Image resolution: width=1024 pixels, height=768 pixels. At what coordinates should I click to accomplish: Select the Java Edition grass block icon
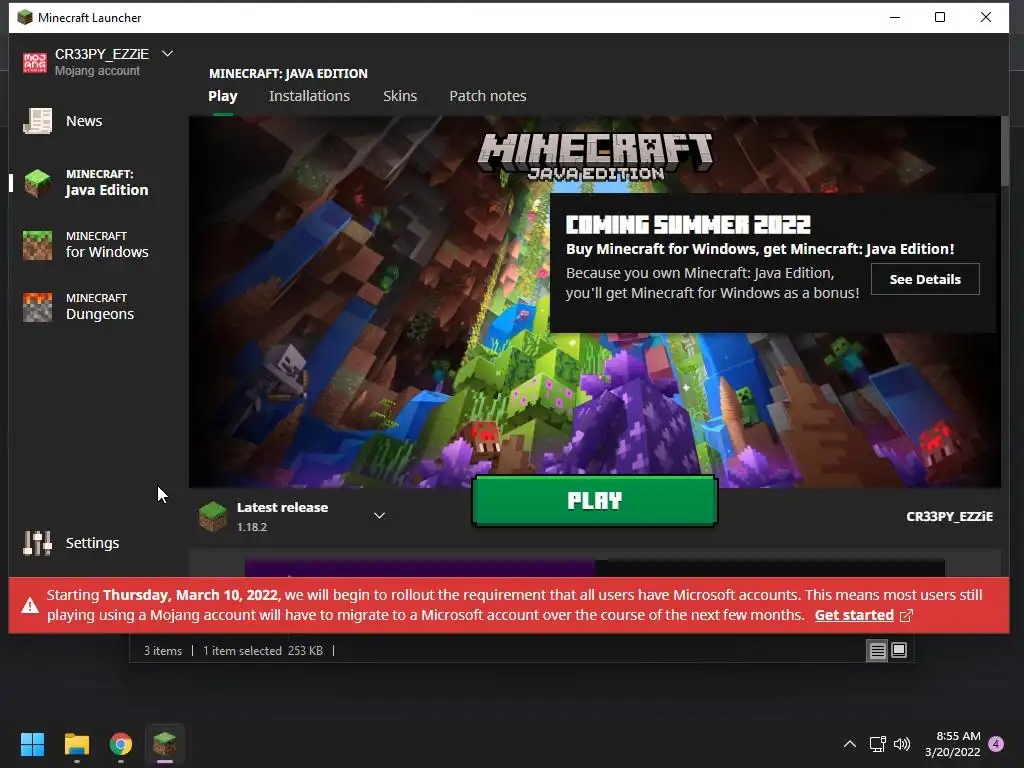tap(37, 183)
